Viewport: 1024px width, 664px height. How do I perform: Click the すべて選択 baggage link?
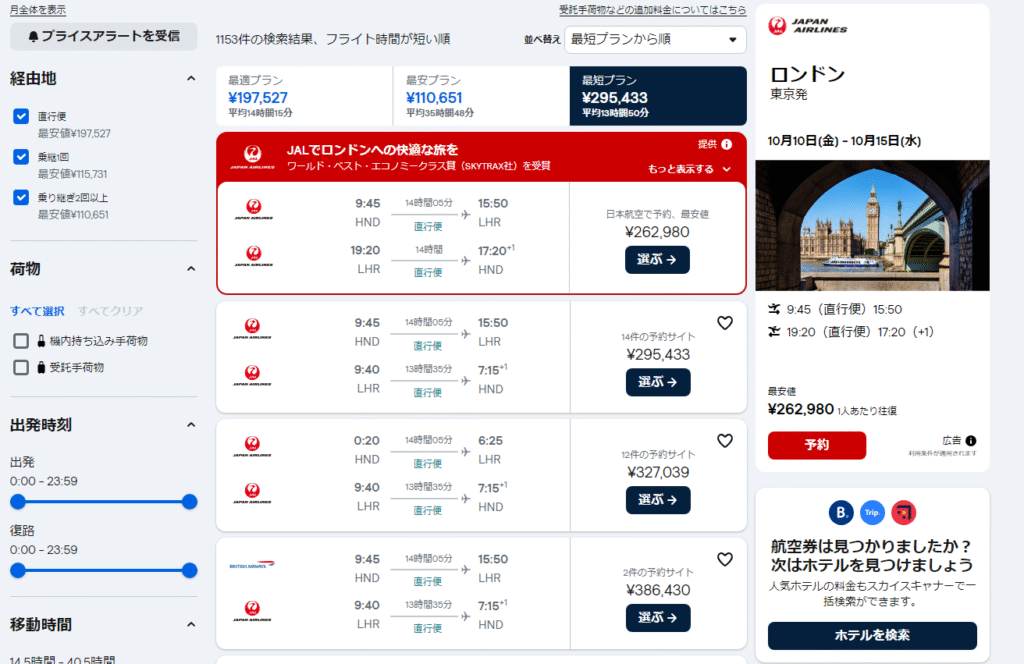pyautogui.click(x=37, y=311)
